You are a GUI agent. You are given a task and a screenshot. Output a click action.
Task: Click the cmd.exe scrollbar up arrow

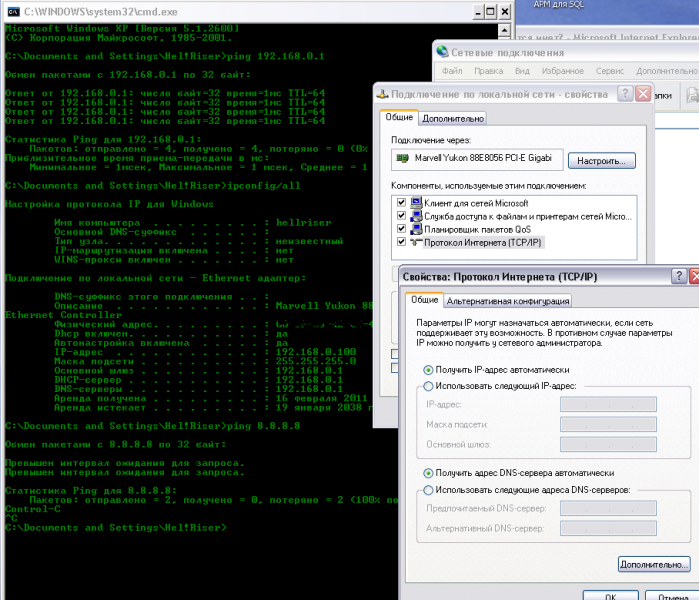pos(504,30)
